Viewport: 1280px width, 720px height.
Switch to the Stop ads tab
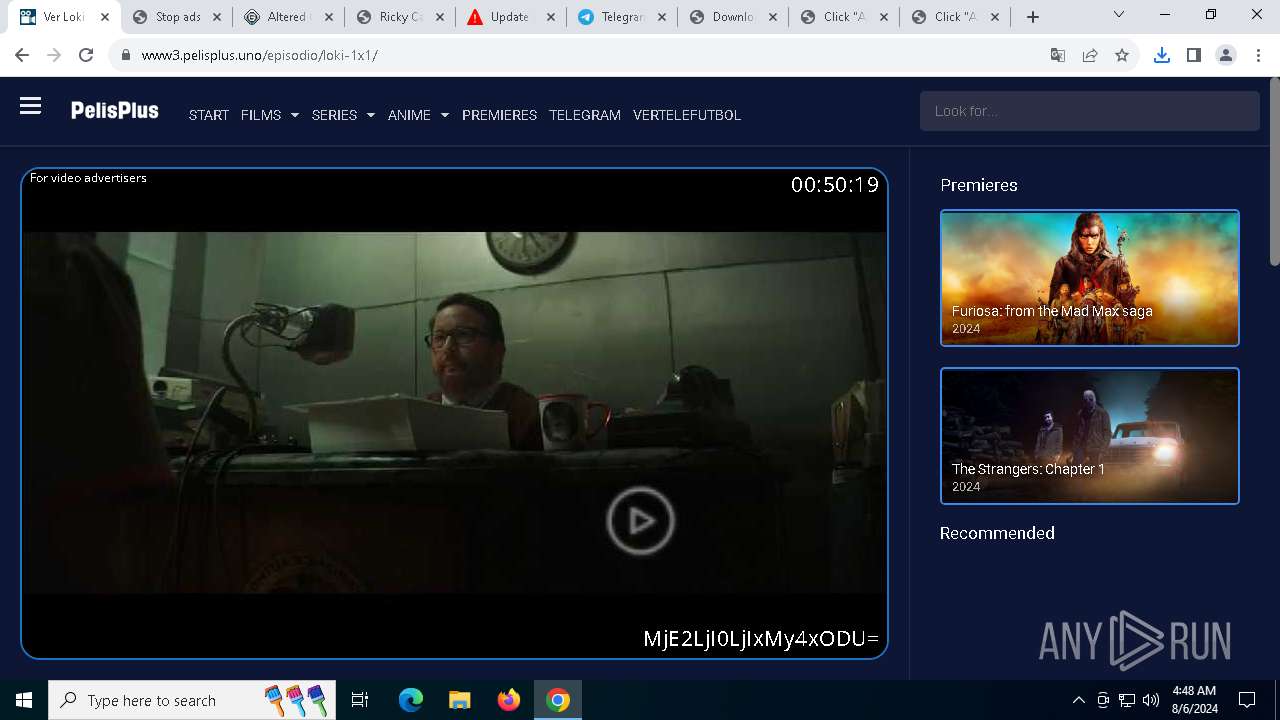click(x=177, y=17)
